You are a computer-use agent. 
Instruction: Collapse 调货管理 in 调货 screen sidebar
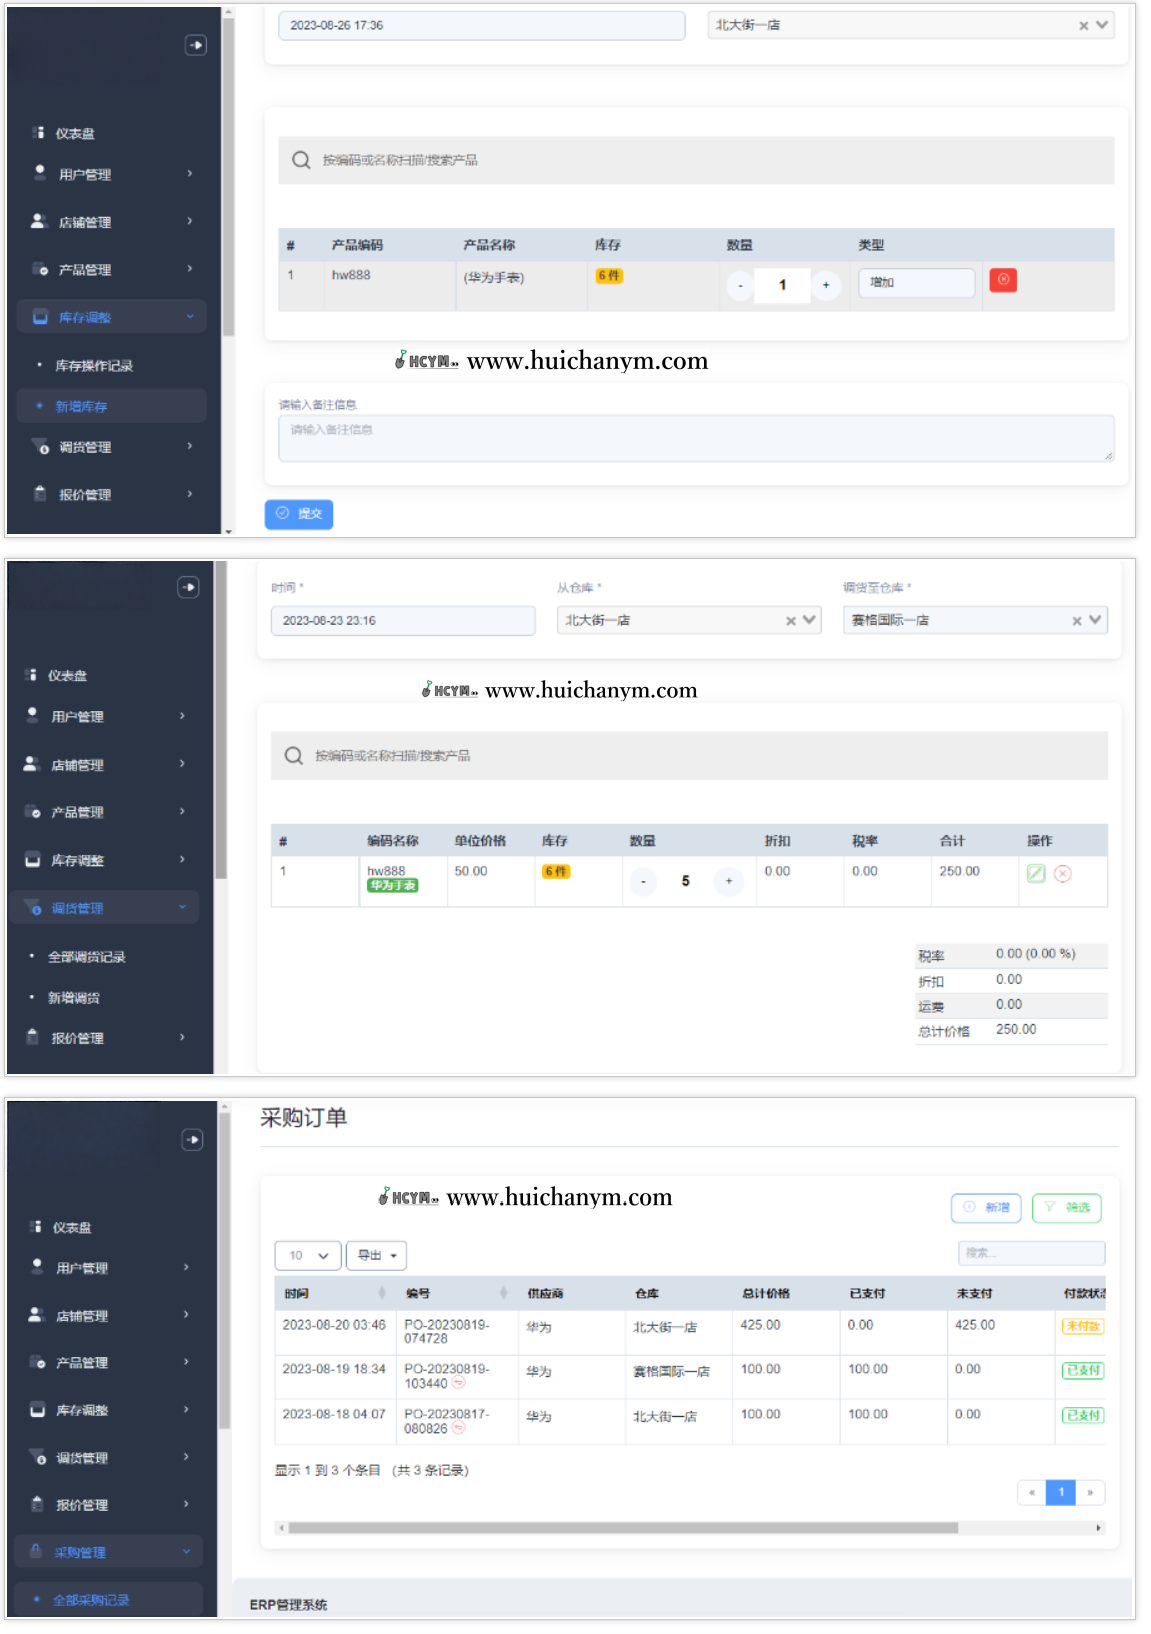pos(105,908)
